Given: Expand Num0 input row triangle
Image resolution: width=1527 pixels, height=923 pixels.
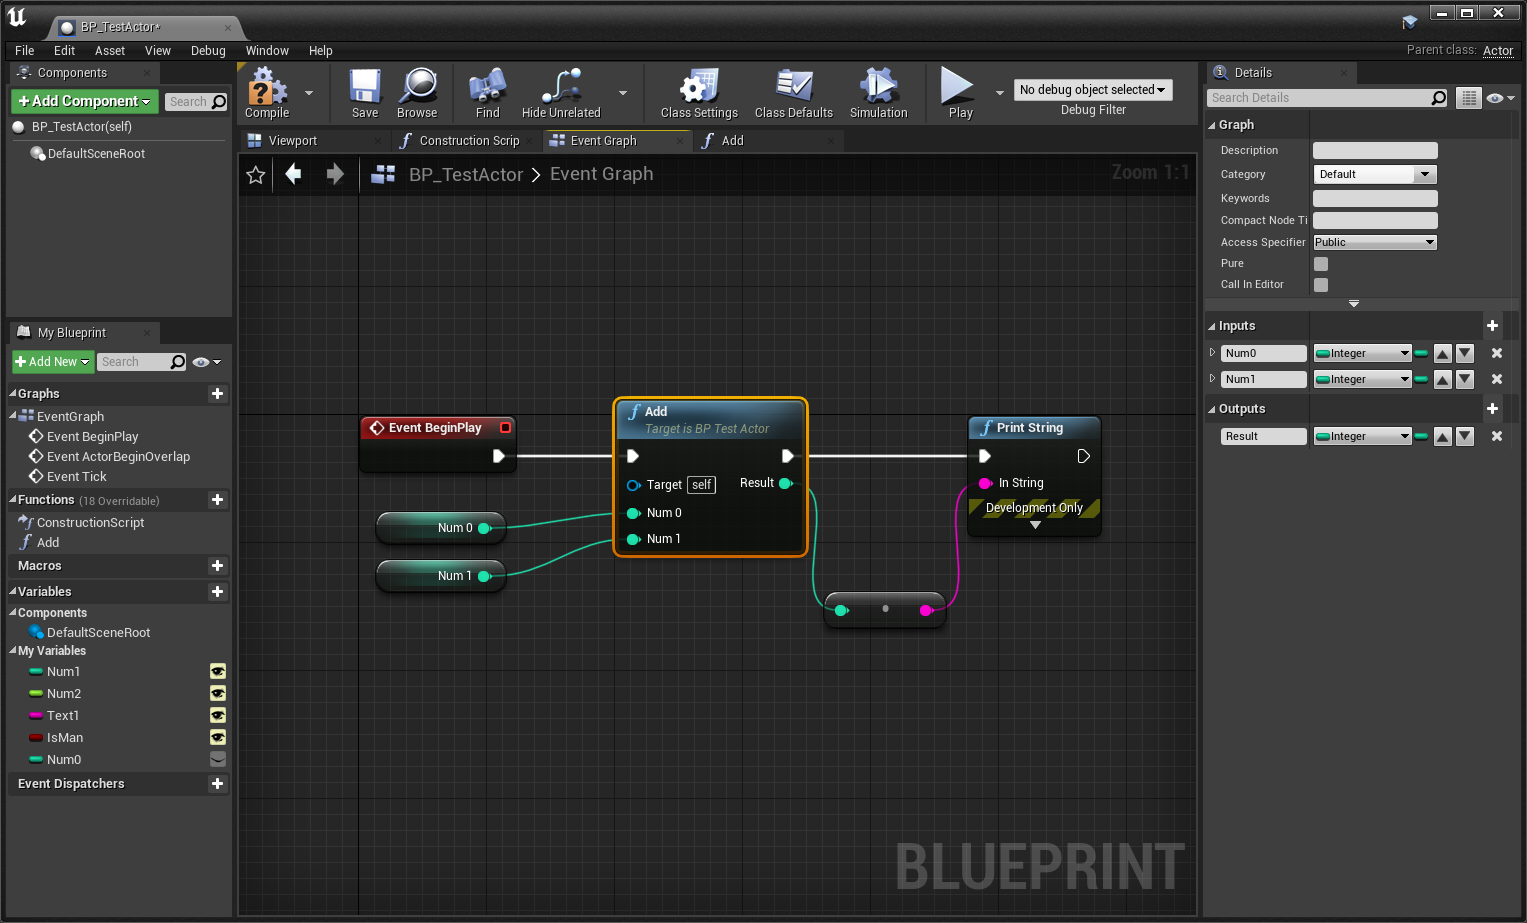Looking at the screenshot, I should coord(1212,352).
